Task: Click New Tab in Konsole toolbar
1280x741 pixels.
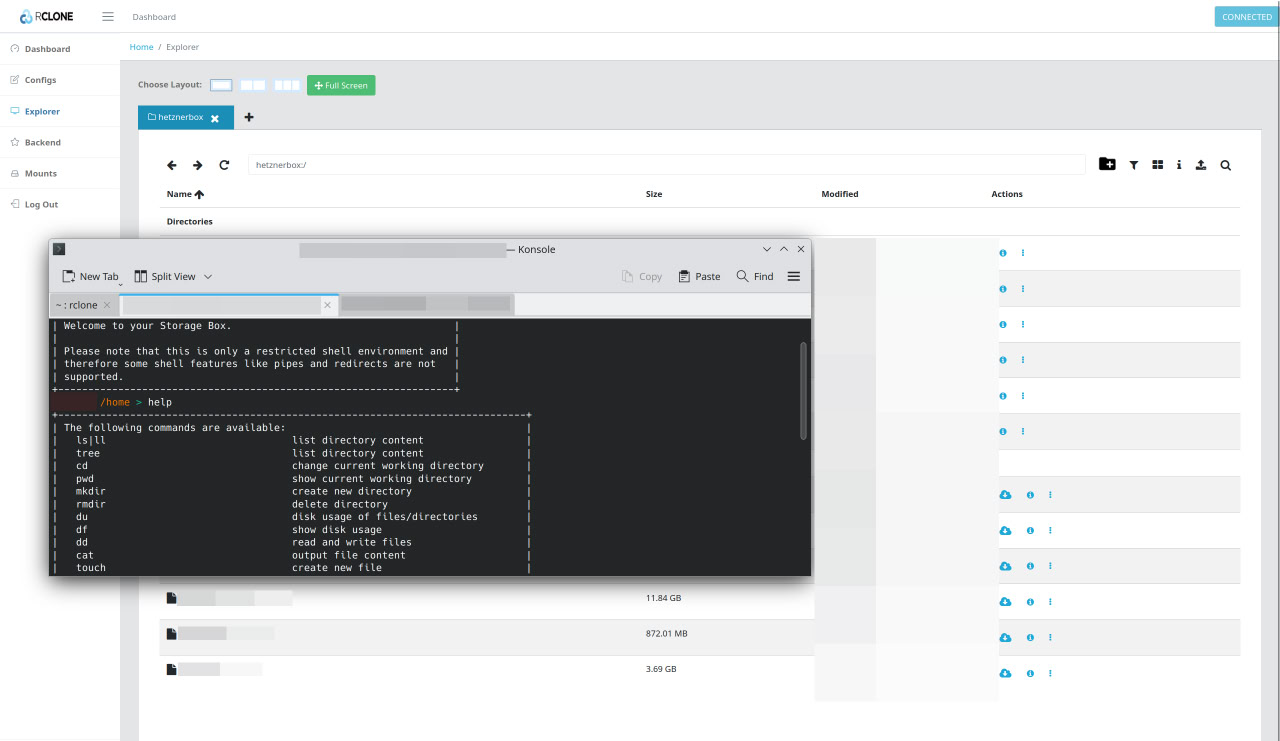Action: pyautogui.click(x=89, y=276)
